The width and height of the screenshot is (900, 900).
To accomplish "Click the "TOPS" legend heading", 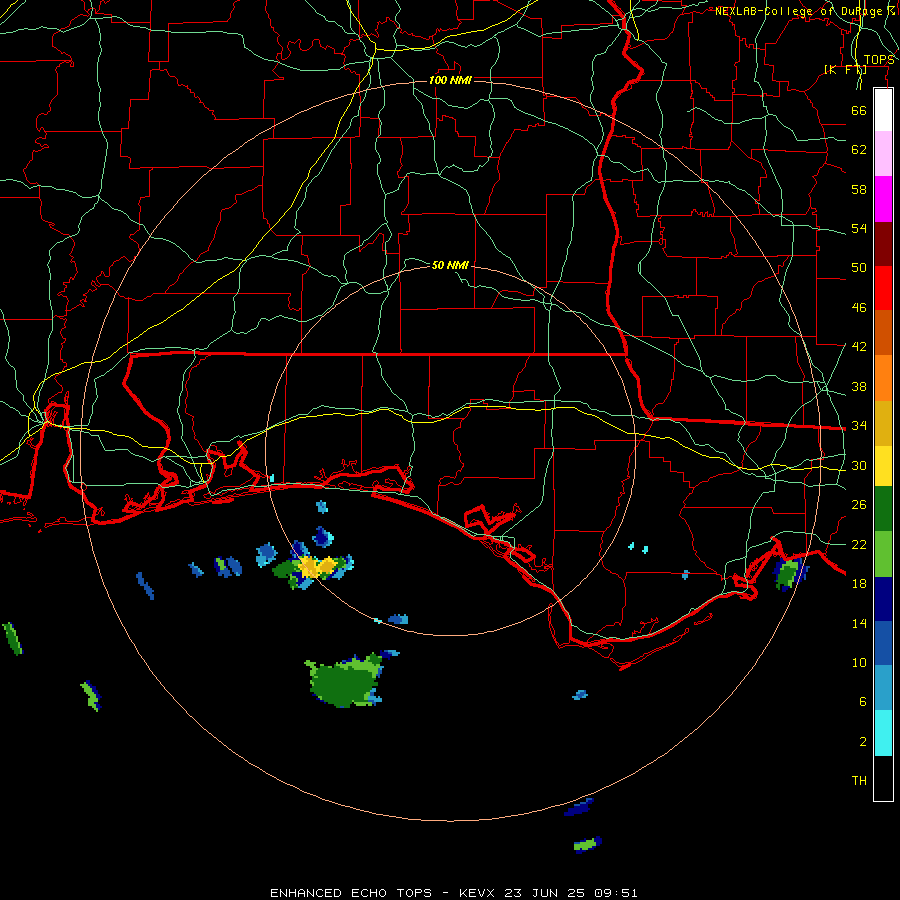I will tap(879, 60).
